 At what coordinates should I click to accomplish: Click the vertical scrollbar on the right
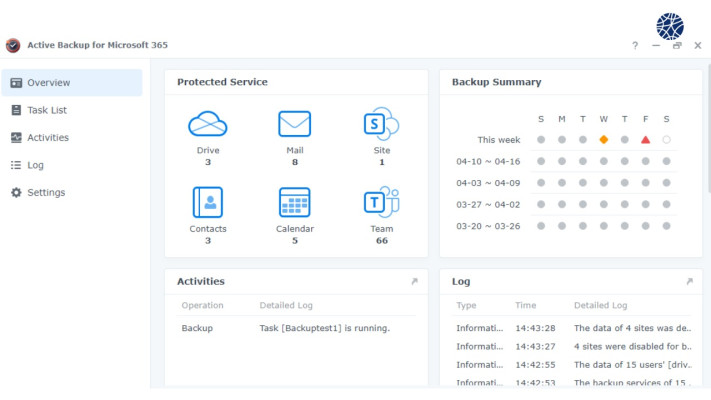click(x=709, y=130)
